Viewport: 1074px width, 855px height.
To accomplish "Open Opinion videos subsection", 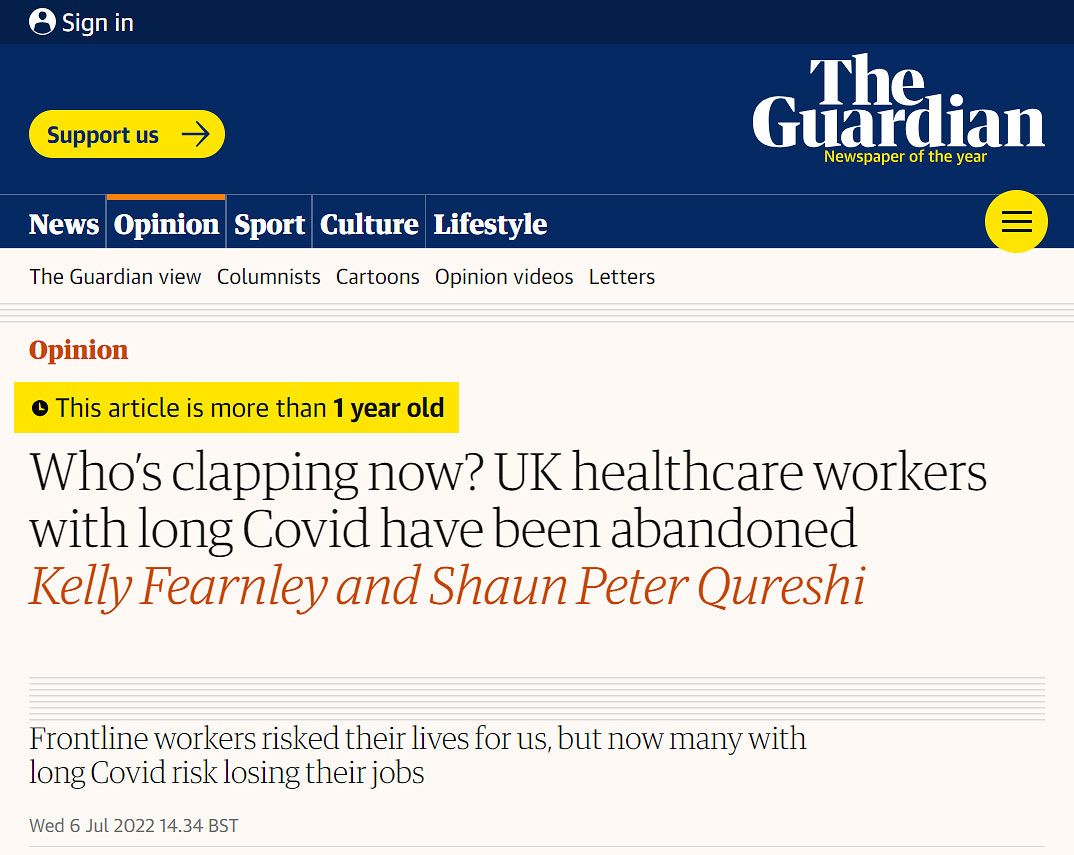I will click(x=504, y=277).
